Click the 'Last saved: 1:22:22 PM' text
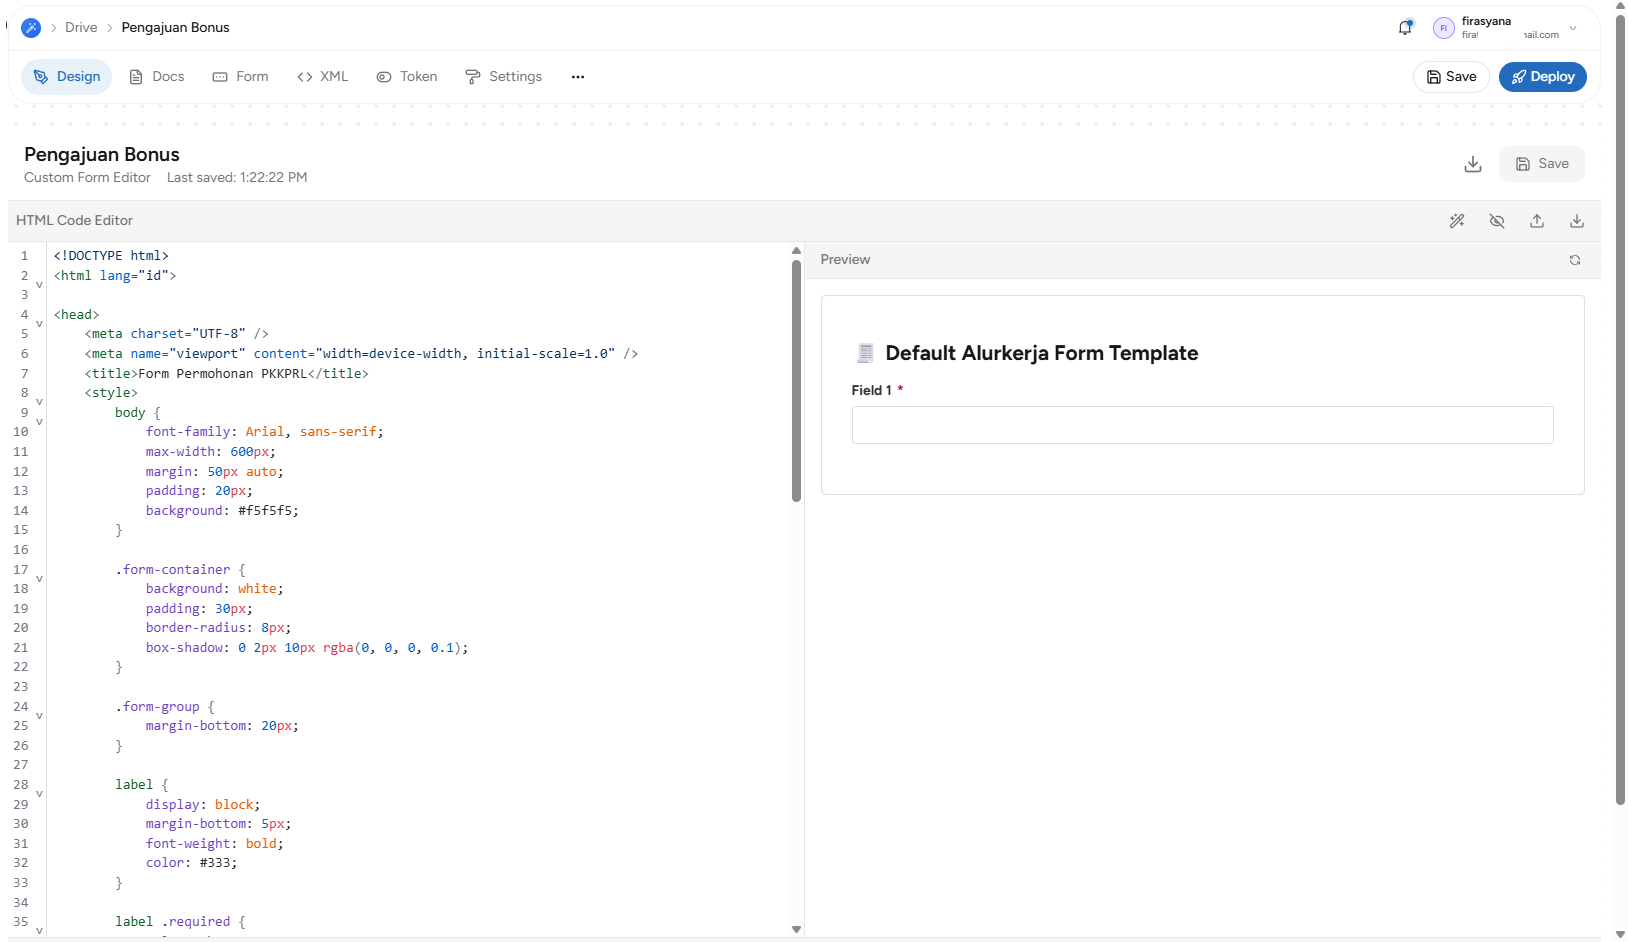This screenshot has width=1628, height=942. 237,178
